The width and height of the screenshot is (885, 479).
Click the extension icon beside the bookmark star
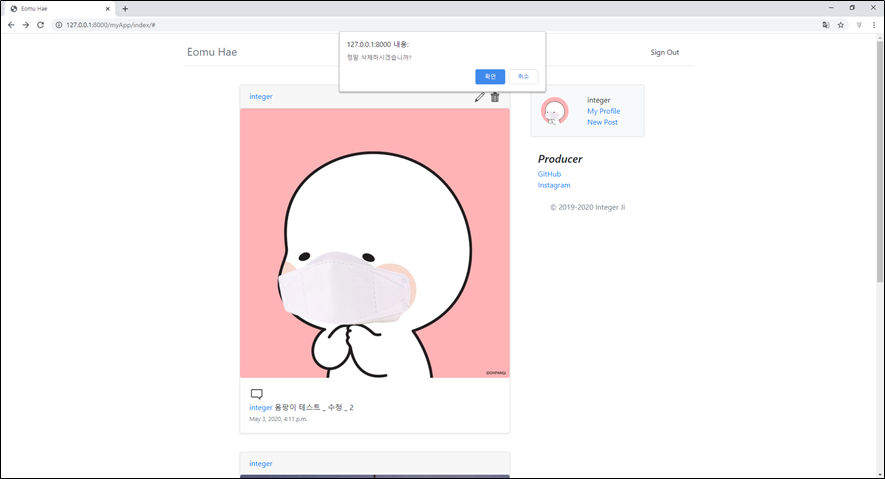pos(859,25)
